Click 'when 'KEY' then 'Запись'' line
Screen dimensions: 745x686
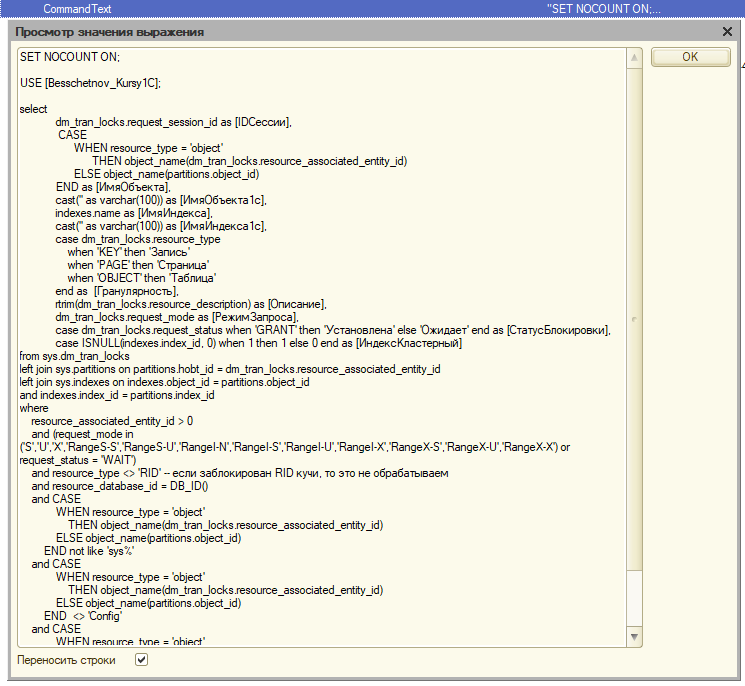click(128, 252)
